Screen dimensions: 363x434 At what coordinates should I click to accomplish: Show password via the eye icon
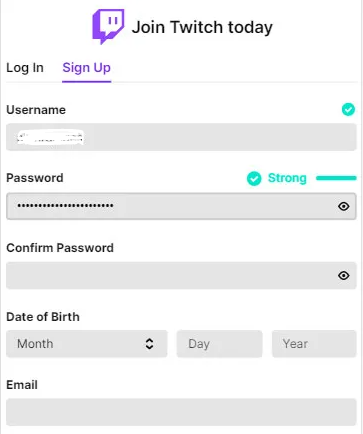coord(344,206)
